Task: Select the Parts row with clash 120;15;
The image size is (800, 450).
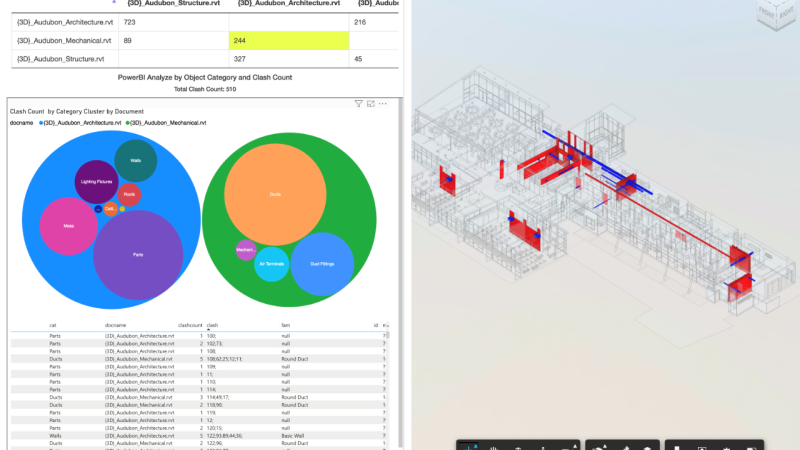Action: pos(199,428)
